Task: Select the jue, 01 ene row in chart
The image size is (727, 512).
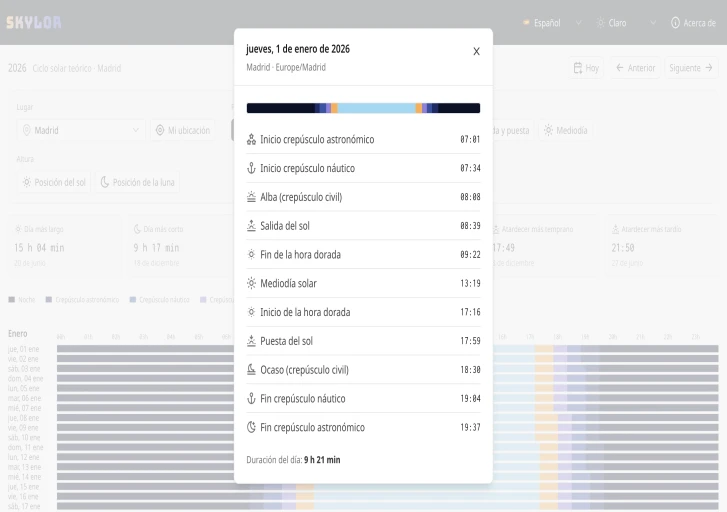Action: point(363,349)
